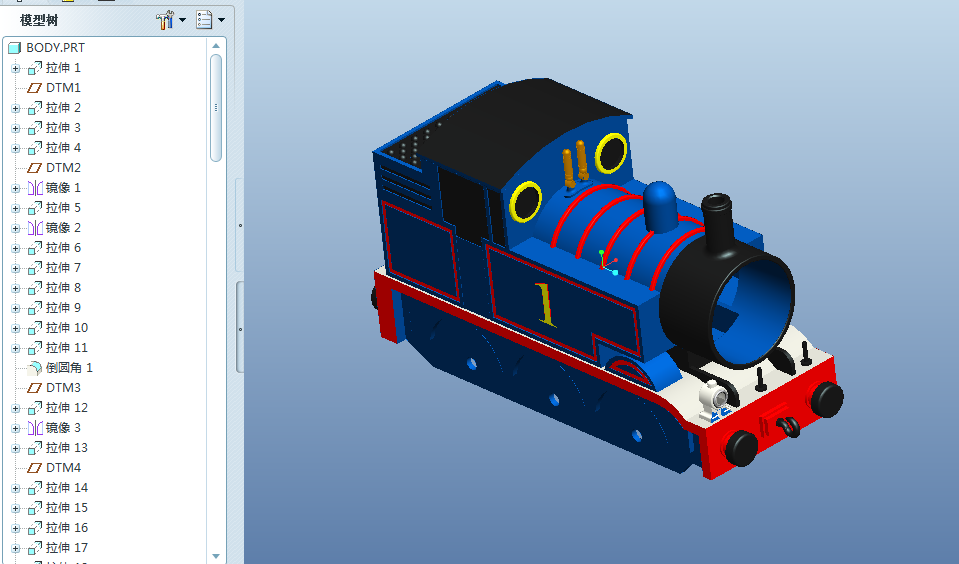Click the extrude icon of 拉伸 11
Image resolution: width=959 pixels, height=564 pixels.
click(35, 348)
